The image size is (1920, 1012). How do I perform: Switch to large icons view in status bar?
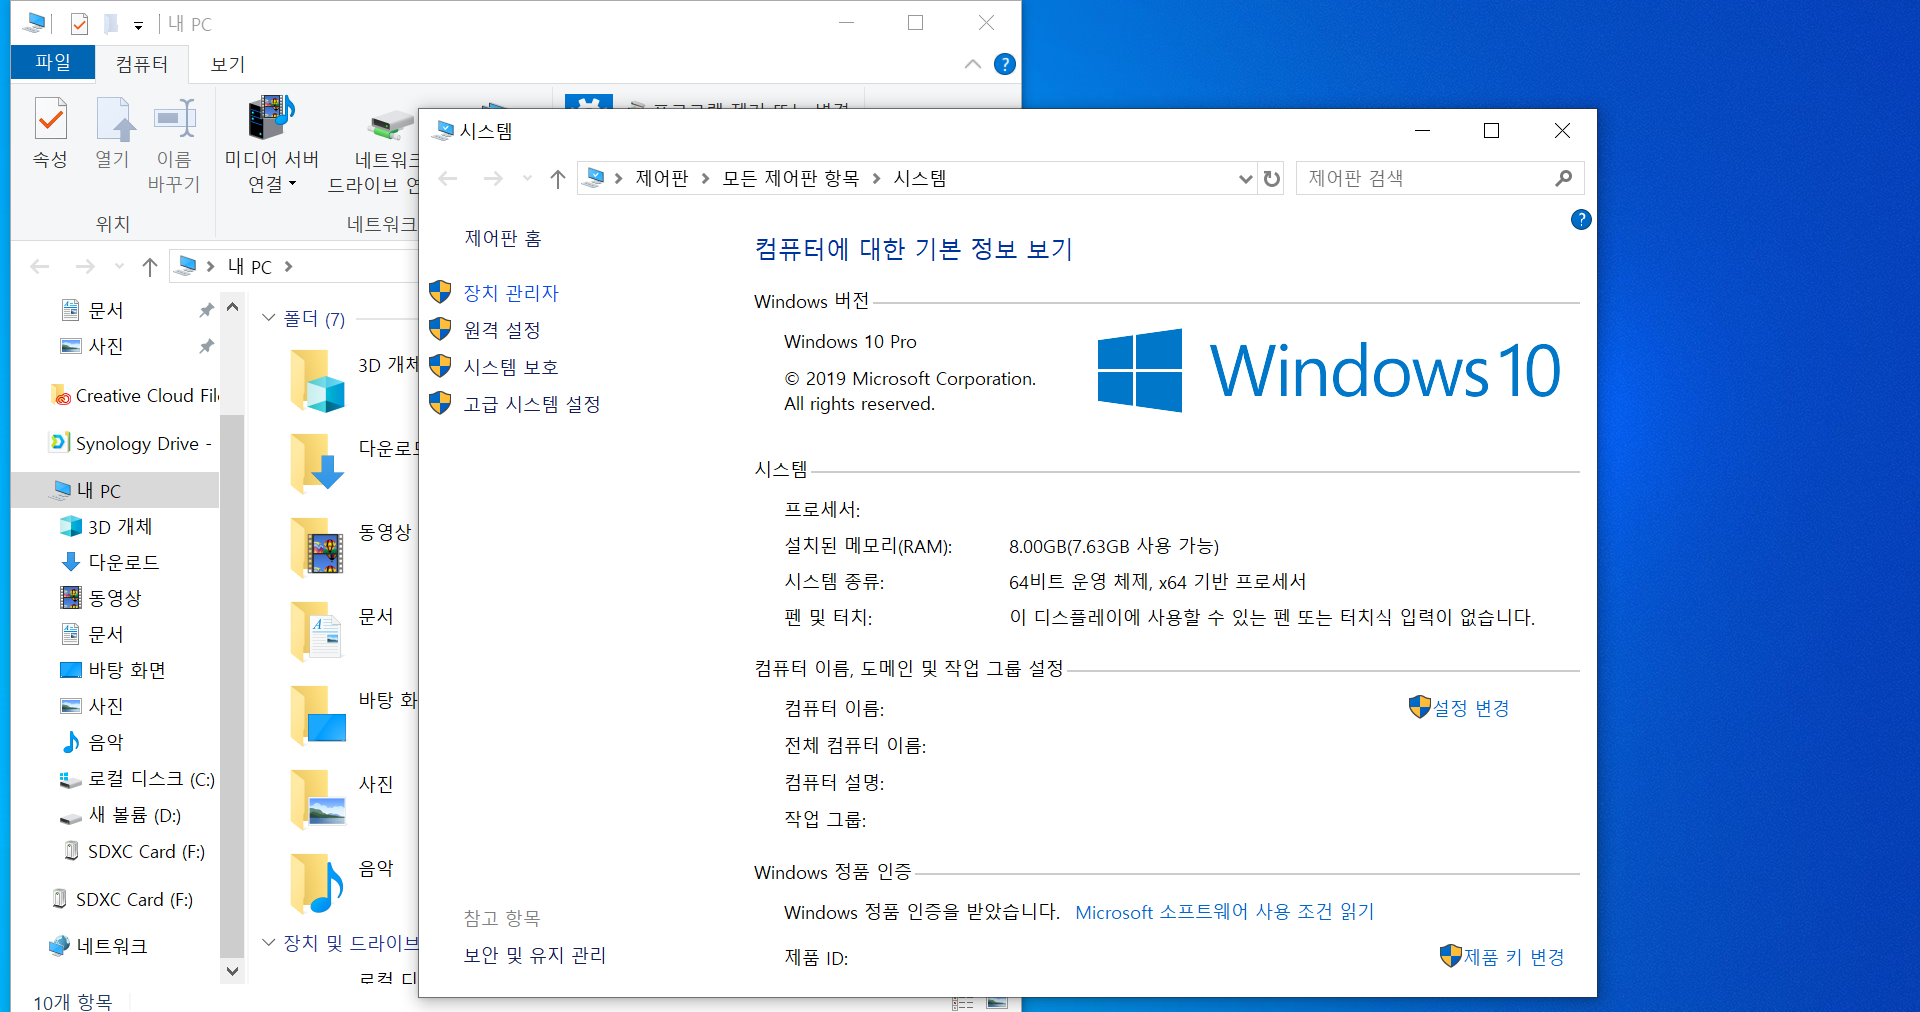point(997,1003)
